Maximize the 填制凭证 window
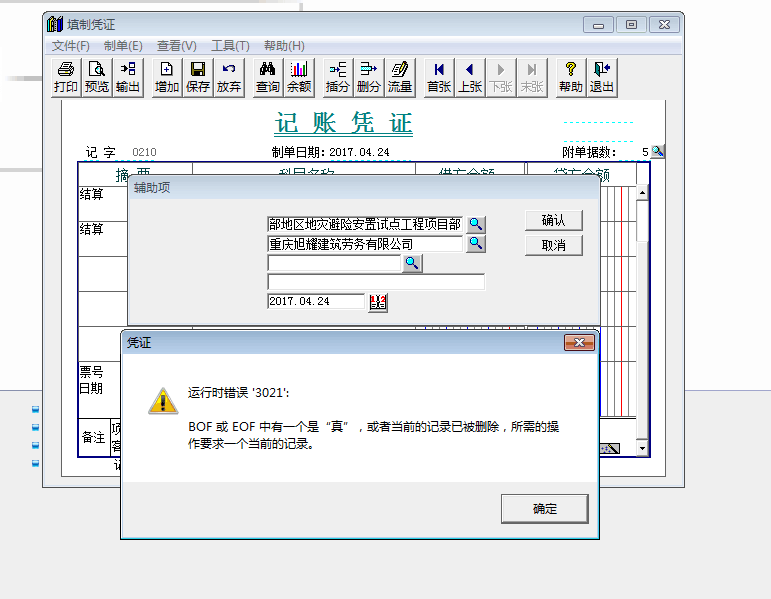The image size is (771, 599). (x=631, y=25)
